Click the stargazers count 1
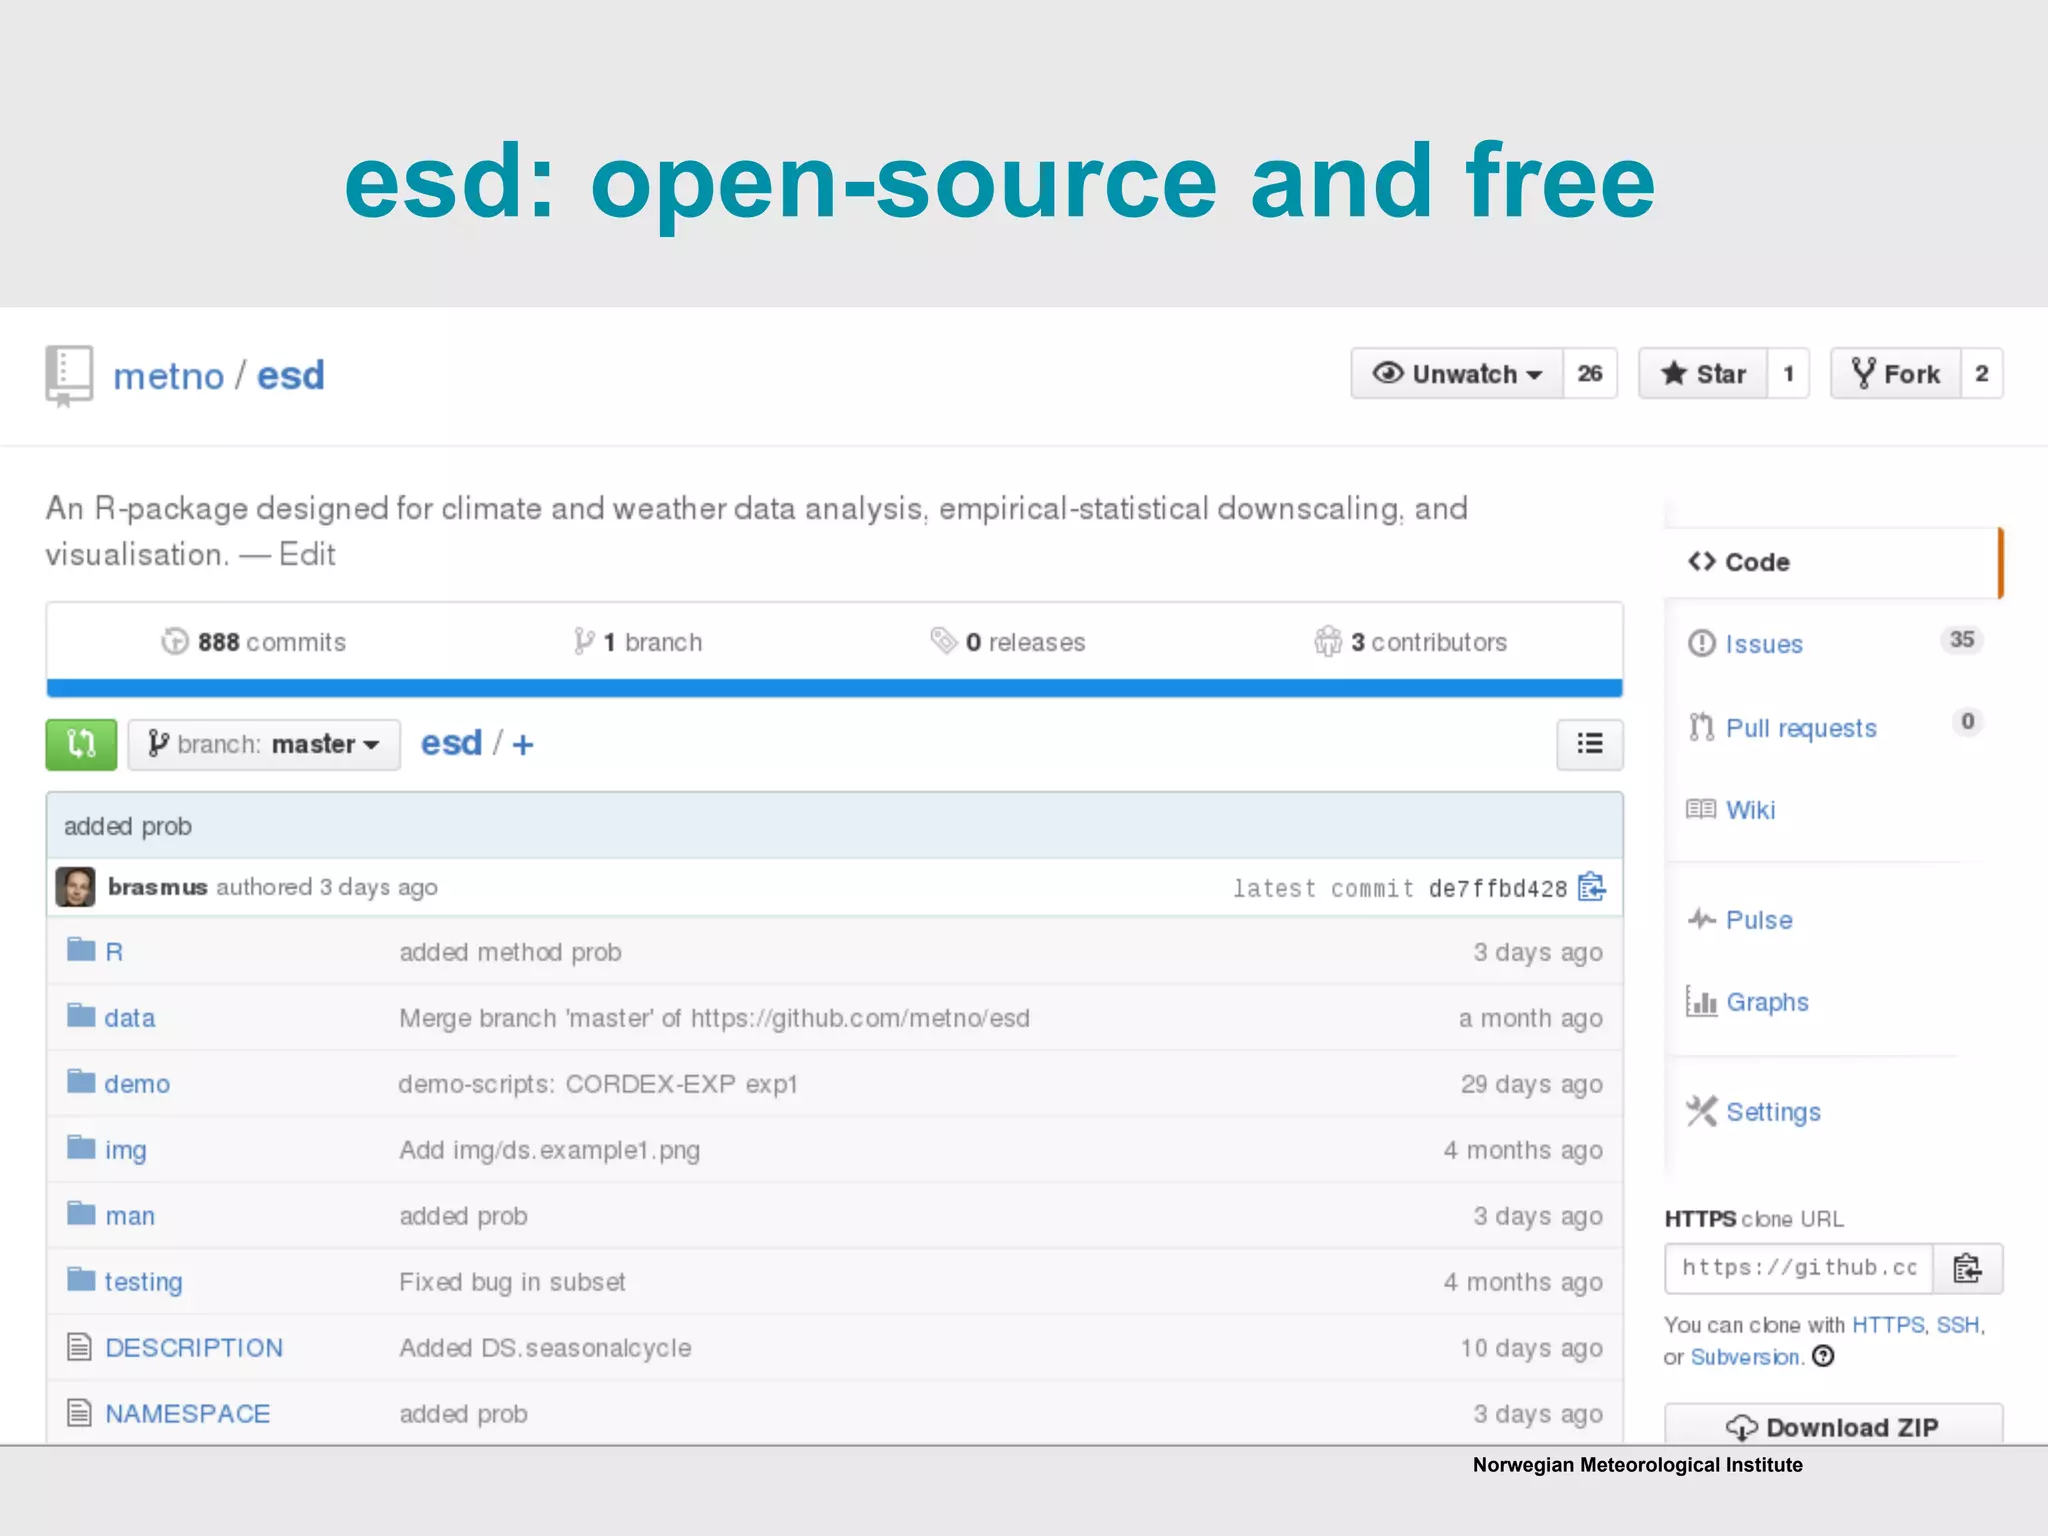 tap(1789, 374)
